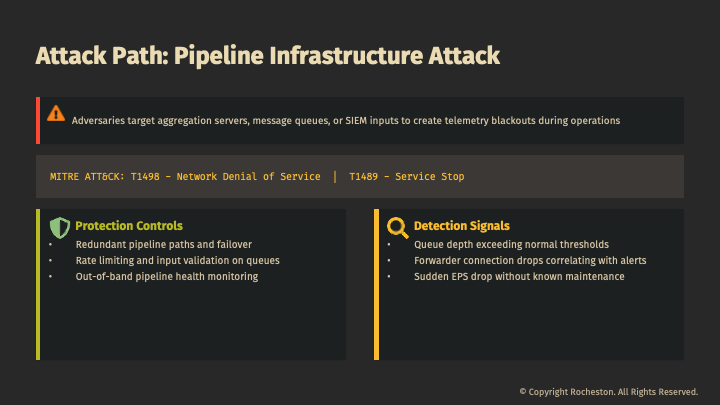
Task: Select the Detection Signals heading
Action: click(461, 226)
